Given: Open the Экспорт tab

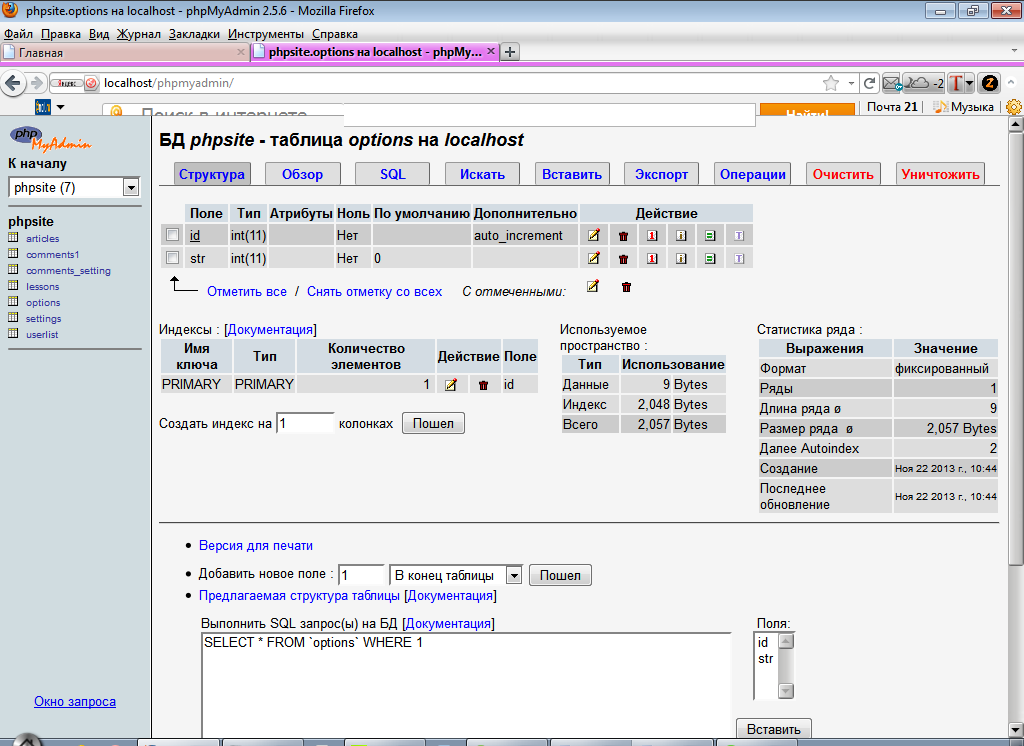Looking at the screenshot, I should coord(662,174).
